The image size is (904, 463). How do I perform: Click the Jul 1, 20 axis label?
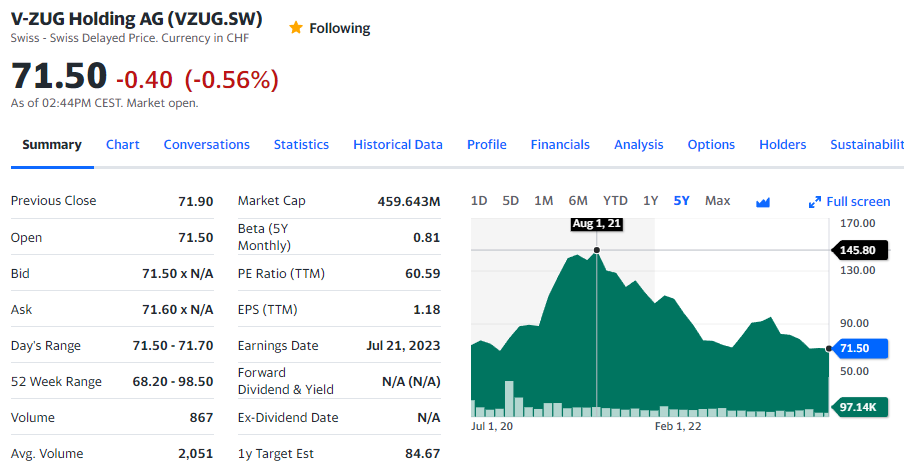click(492, 426)
